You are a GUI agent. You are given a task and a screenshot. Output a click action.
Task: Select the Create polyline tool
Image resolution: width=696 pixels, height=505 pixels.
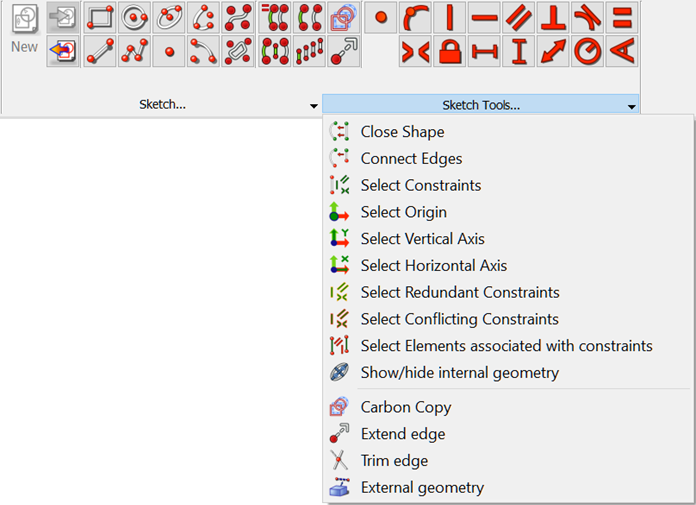click(134, 51)
